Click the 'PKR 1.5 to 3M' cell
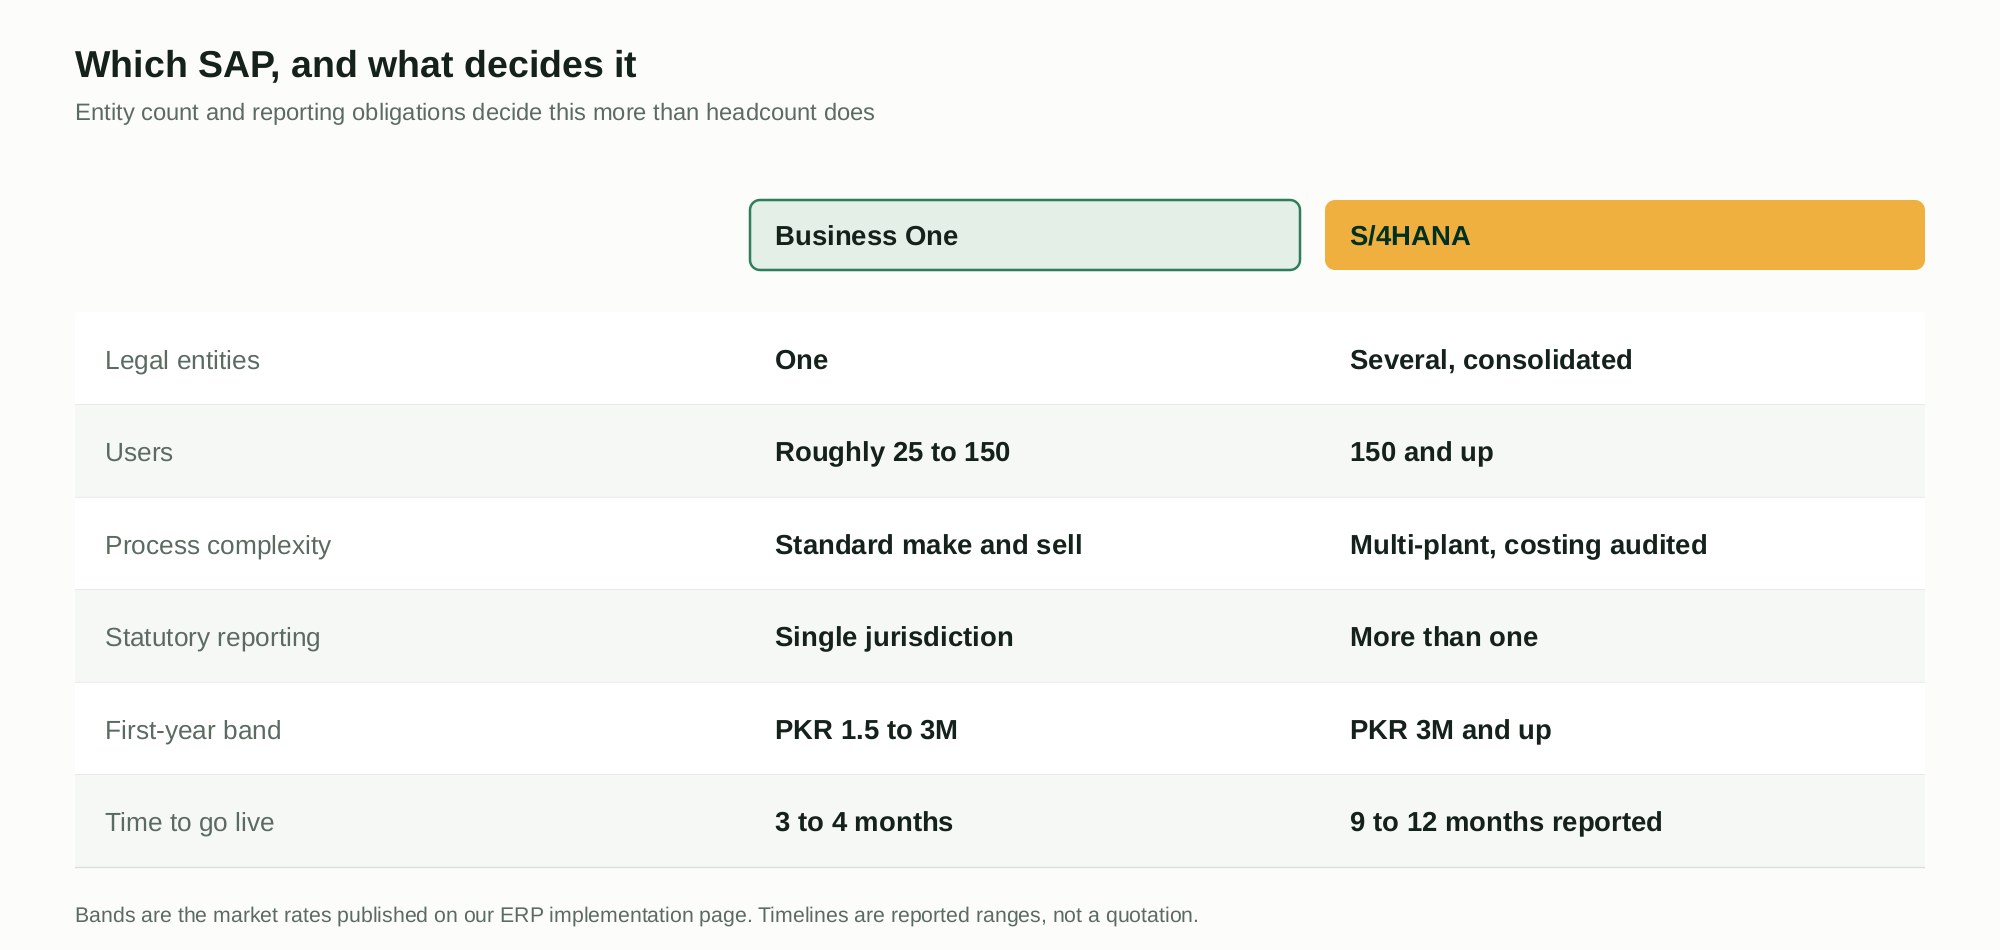Image resolution: width=2000 pixels, height=950 pixels. click(866, 730)
